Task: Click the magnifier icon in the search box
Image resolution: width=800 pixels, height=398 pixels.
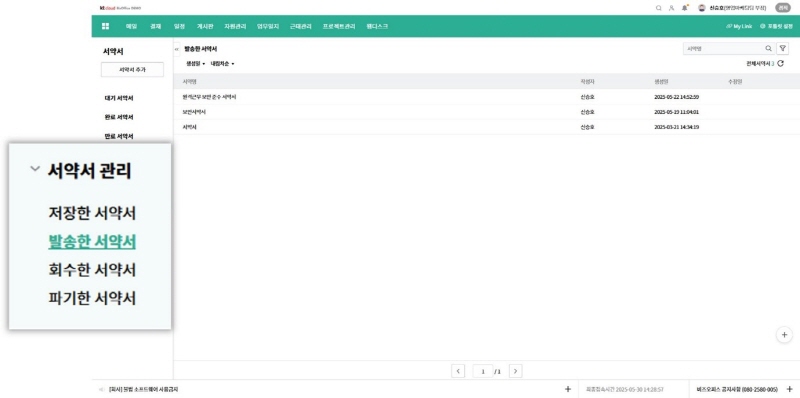Action: 768,48
